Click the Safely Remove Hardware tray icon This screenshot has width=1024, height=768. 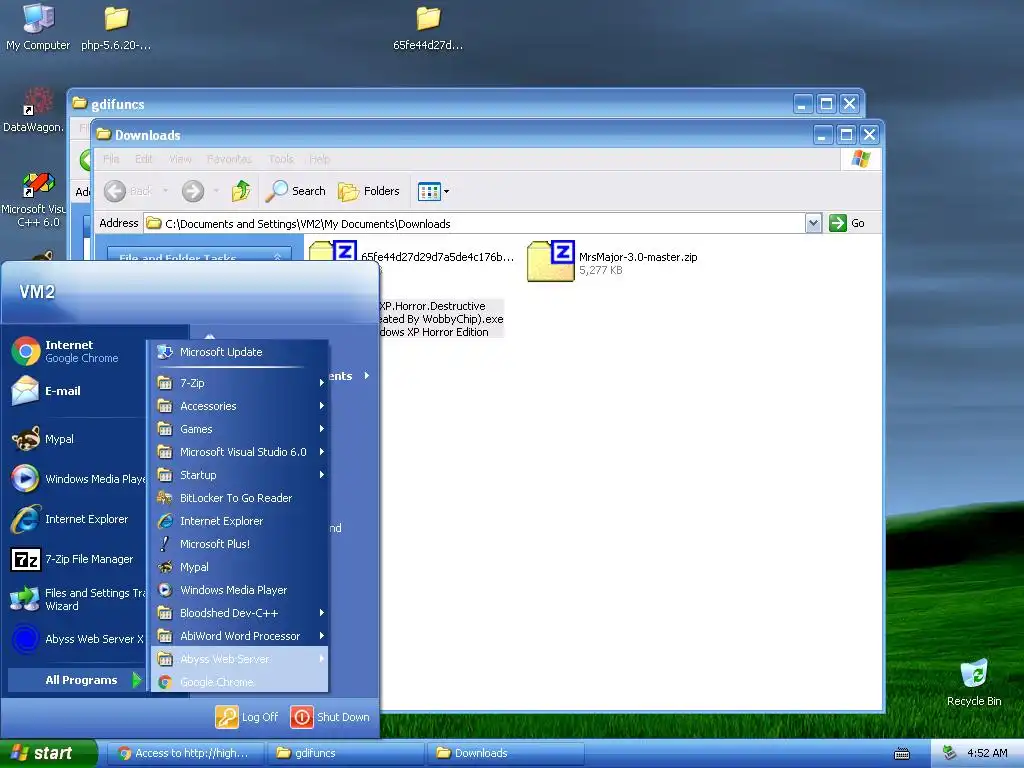click(949, 753)
